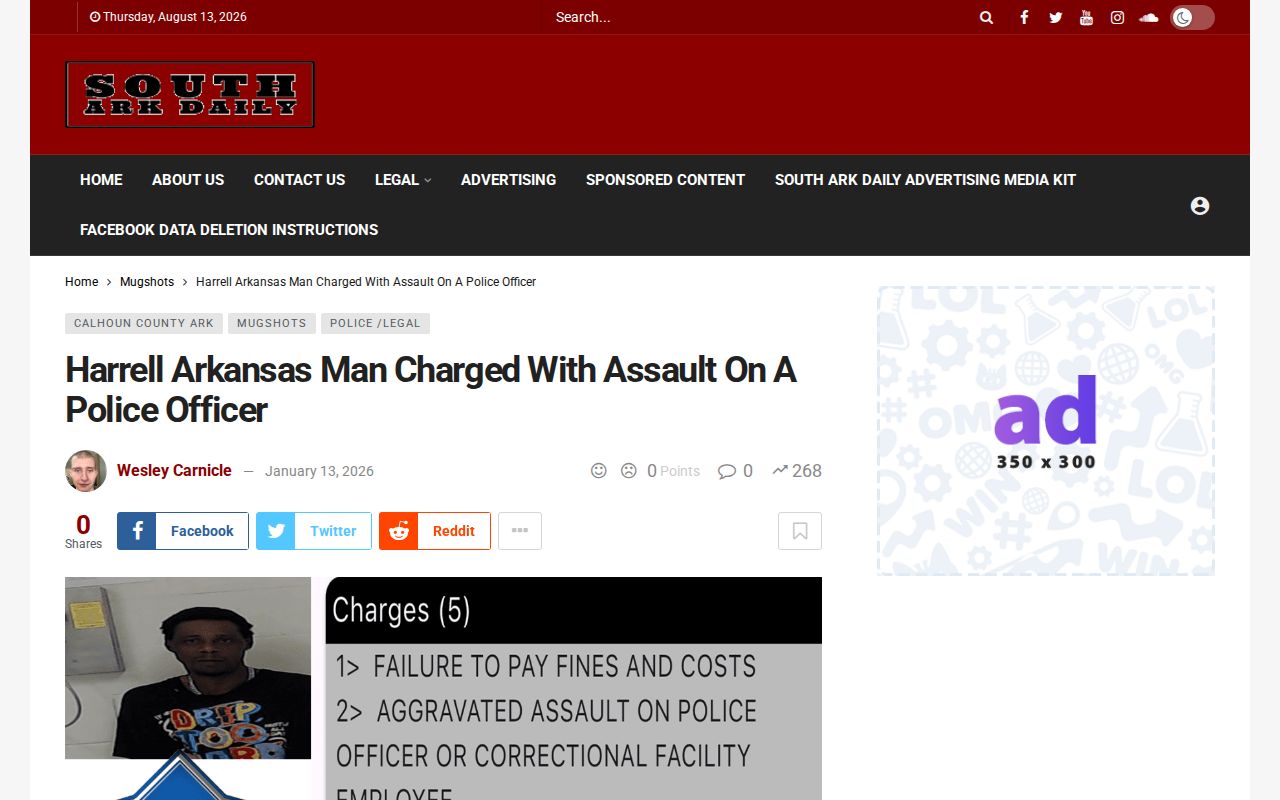Click Home breadcrumb link
1280x800 pixels.
pyautogui.click(x=82, y=282)
